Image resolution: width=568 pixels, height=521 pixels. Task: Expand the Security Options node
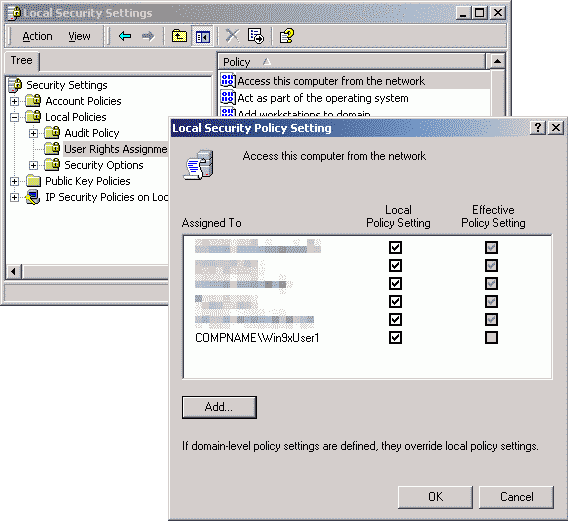click(x=33, y=165)
